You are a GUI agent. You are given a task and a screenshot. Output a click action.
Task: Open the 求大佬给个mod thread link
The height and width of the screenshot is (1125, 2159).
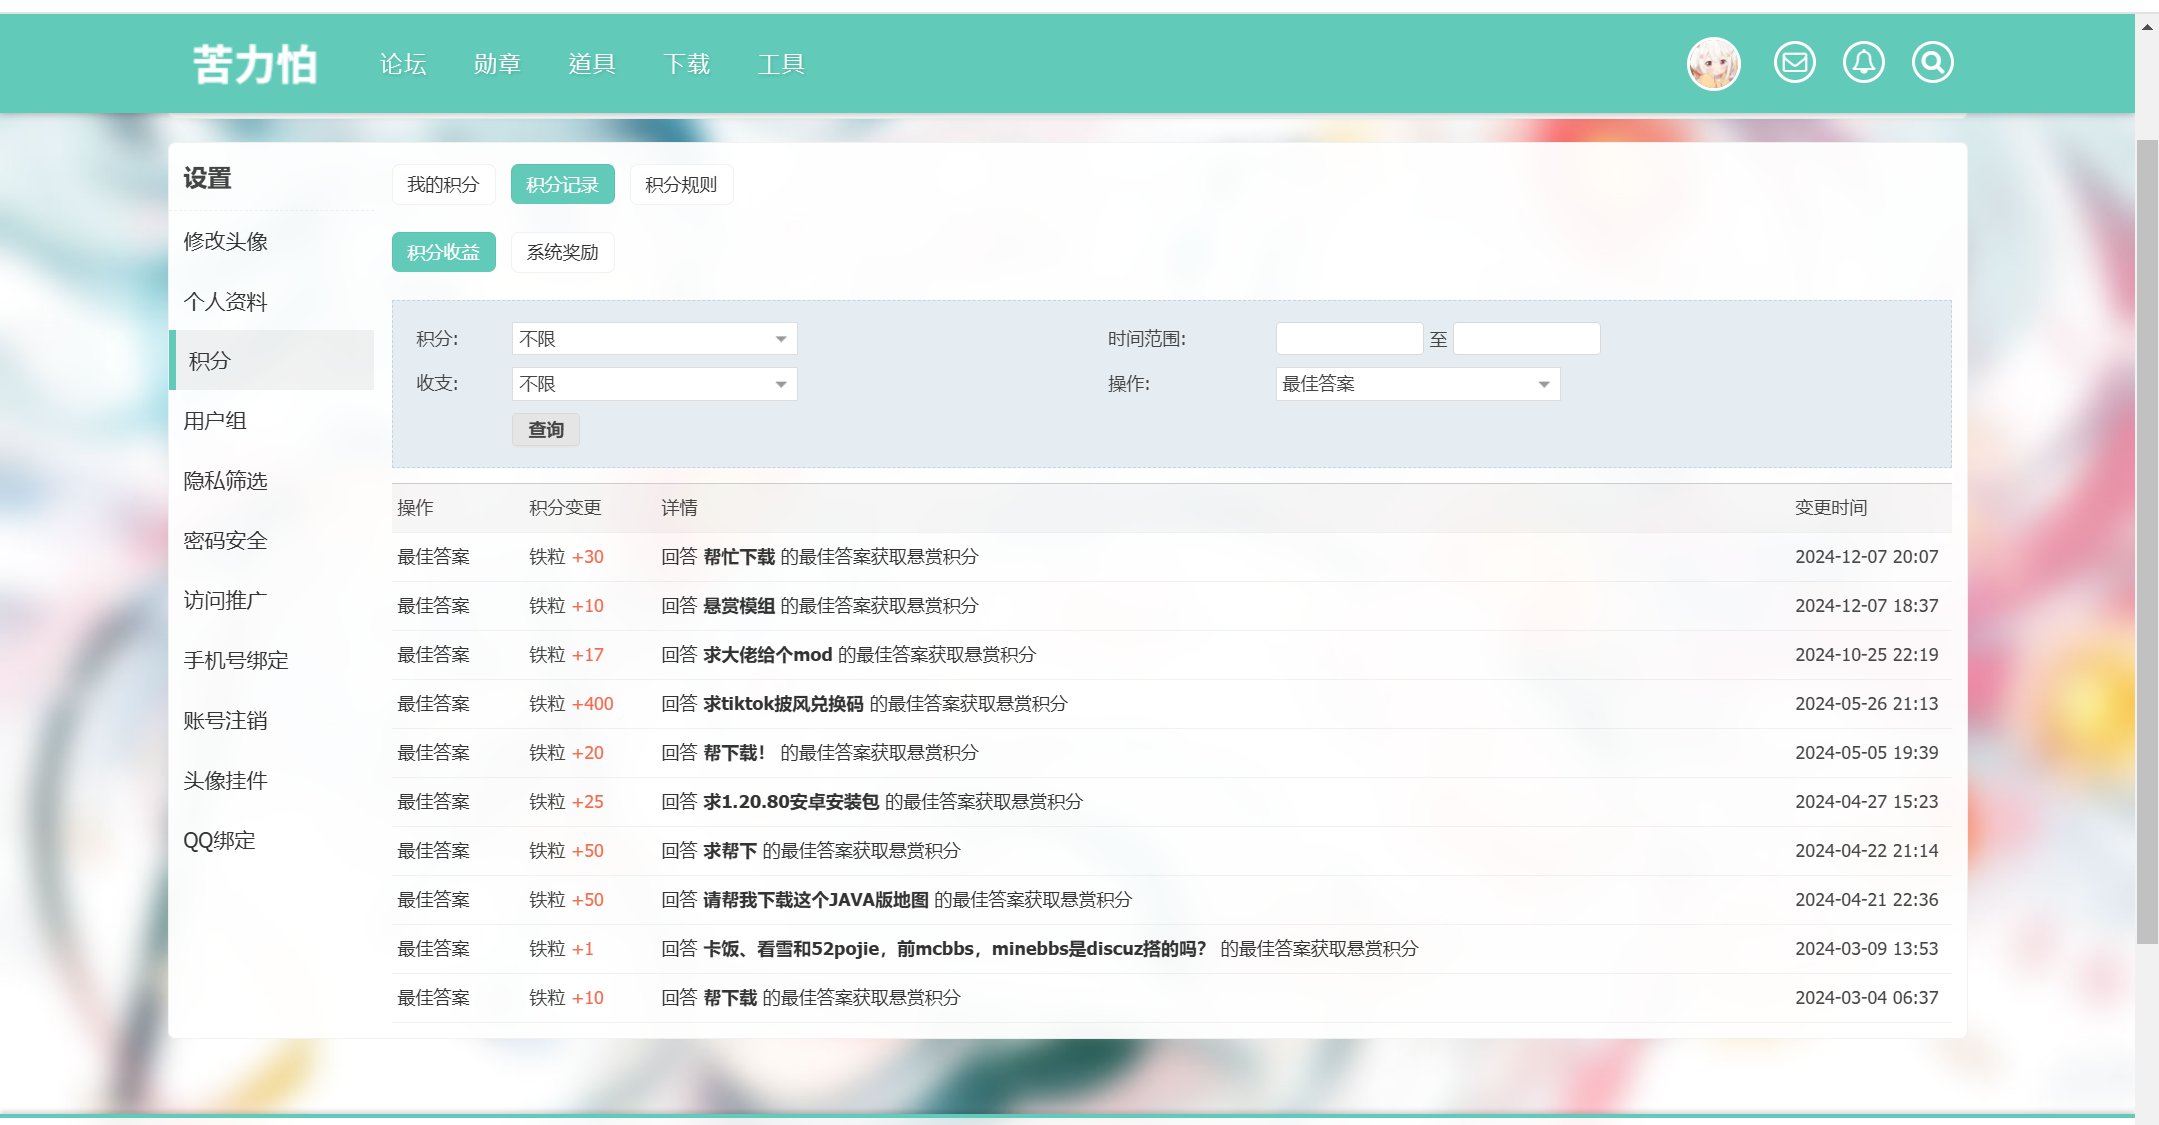(x=767, y=655)
